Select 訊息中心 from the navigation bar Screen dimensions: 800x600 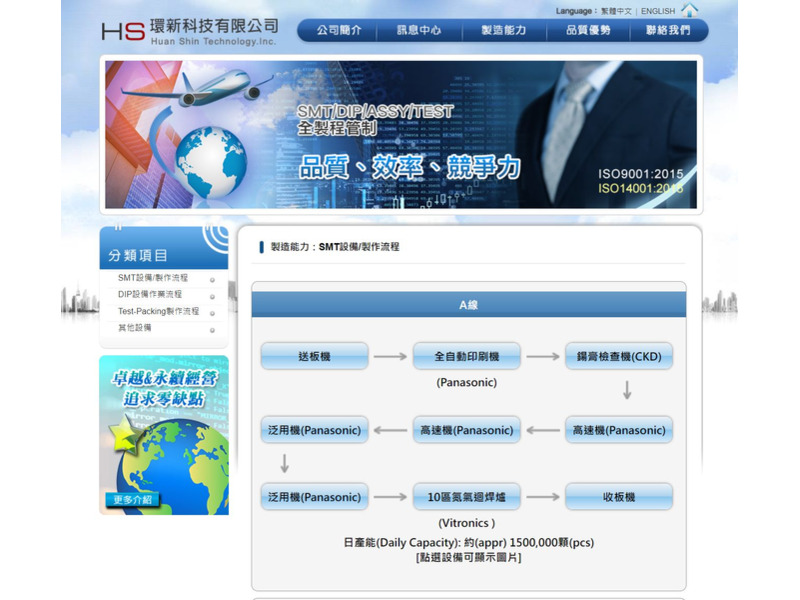(420, 30)
